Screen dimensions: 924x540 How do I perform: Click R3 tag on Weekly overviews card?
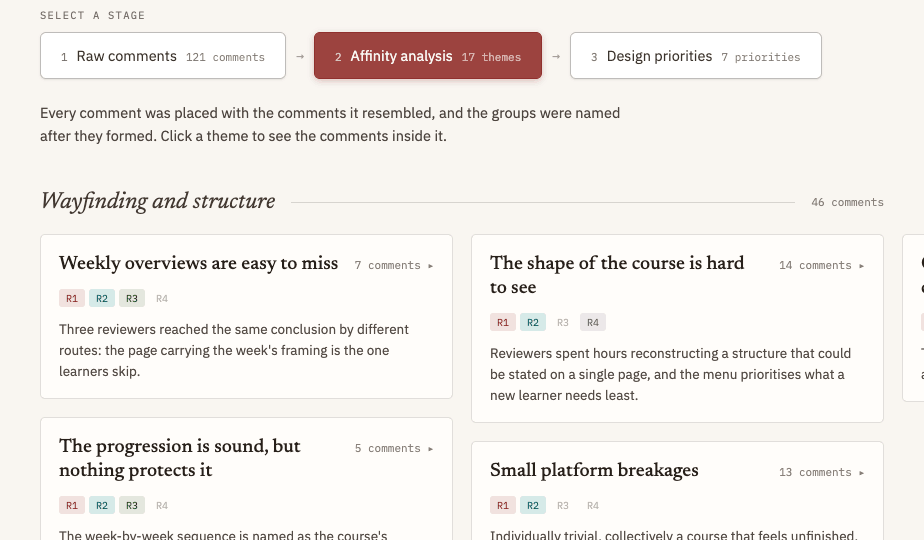point(132,298)
